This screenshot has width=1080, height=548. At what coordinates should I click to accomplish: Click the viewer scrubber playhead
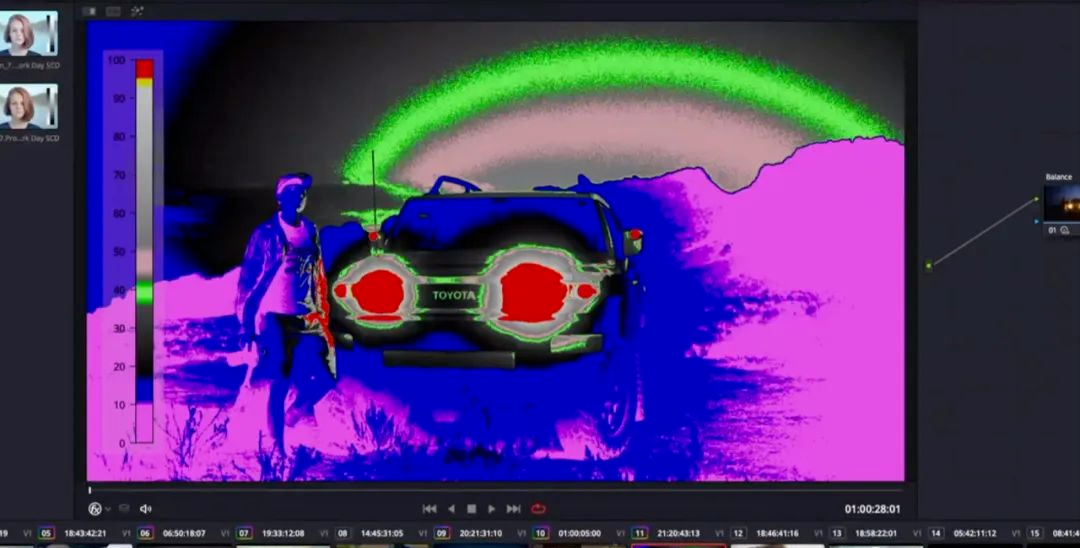pos(90,490)
